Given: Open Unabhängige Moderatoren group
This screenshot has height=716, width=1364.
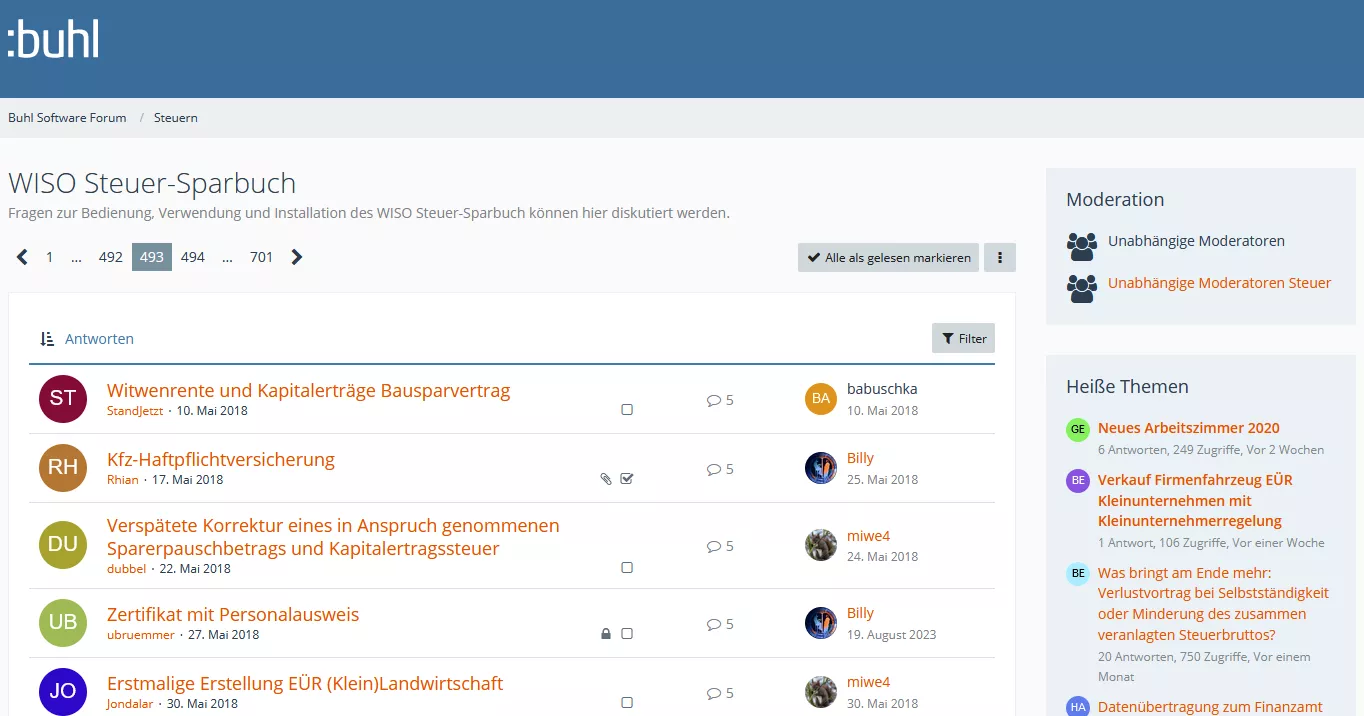Looking at the screenshot, I should [x=1196, y=241].
